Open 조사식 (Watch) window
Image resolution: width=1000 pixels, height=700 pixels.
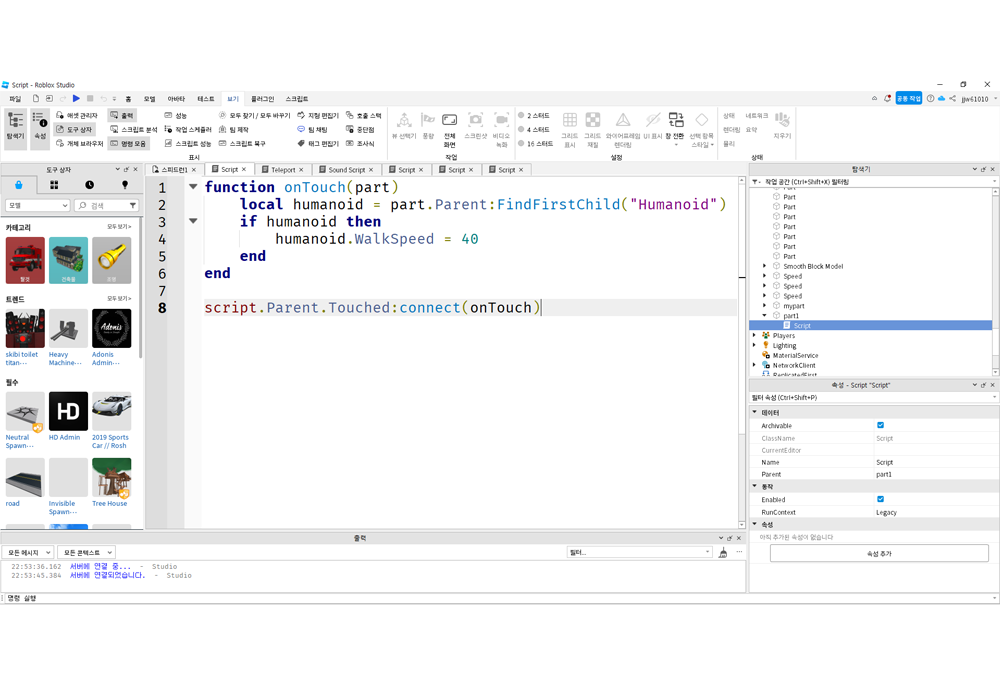(360, 143)
